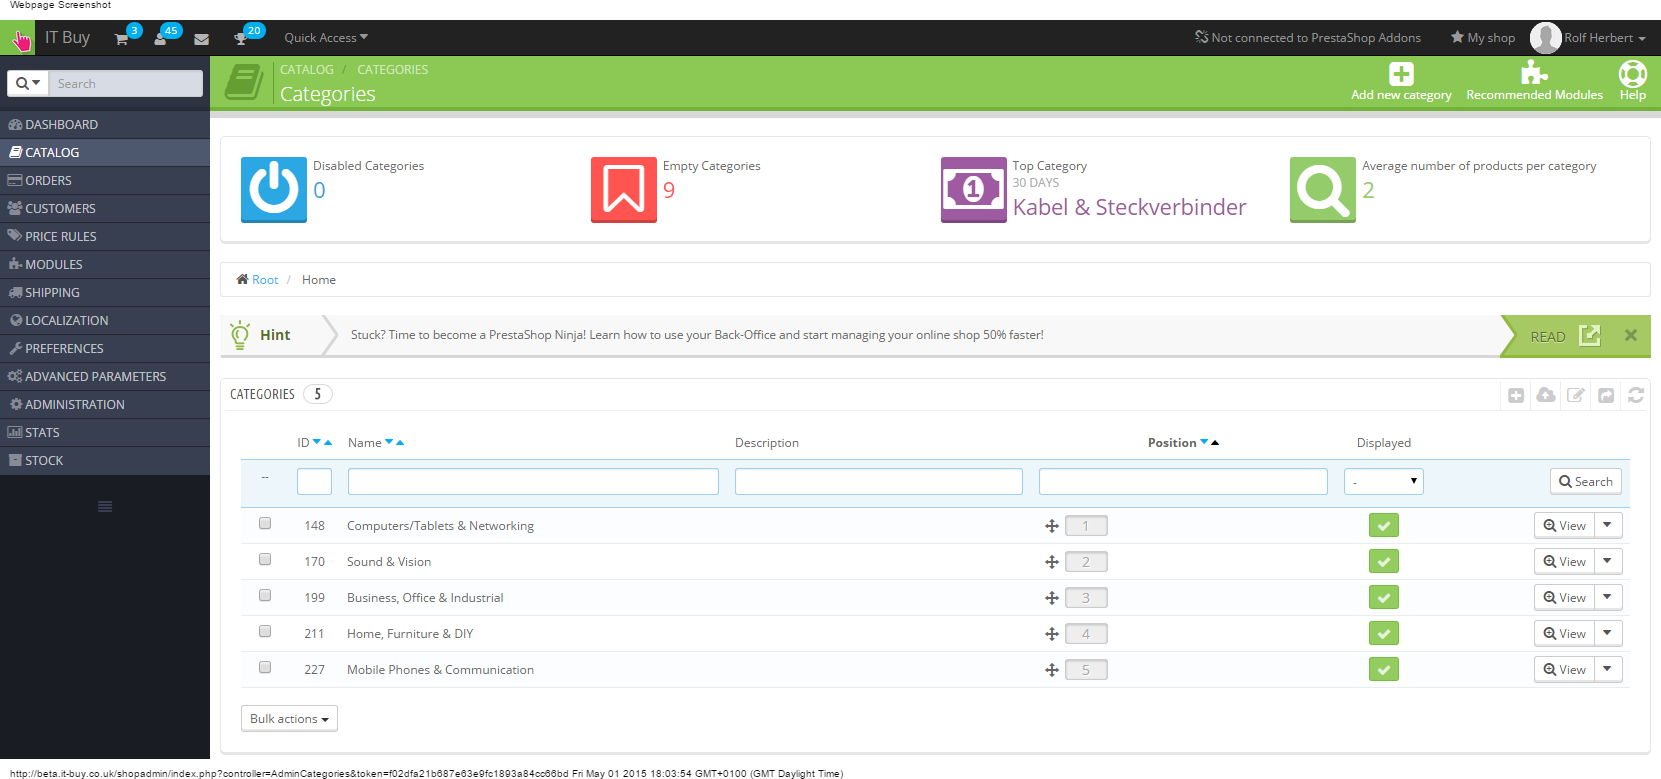Screen dimensions: 1661x779
Task: Click the Disabled Categories power icon
Action: 274,189
